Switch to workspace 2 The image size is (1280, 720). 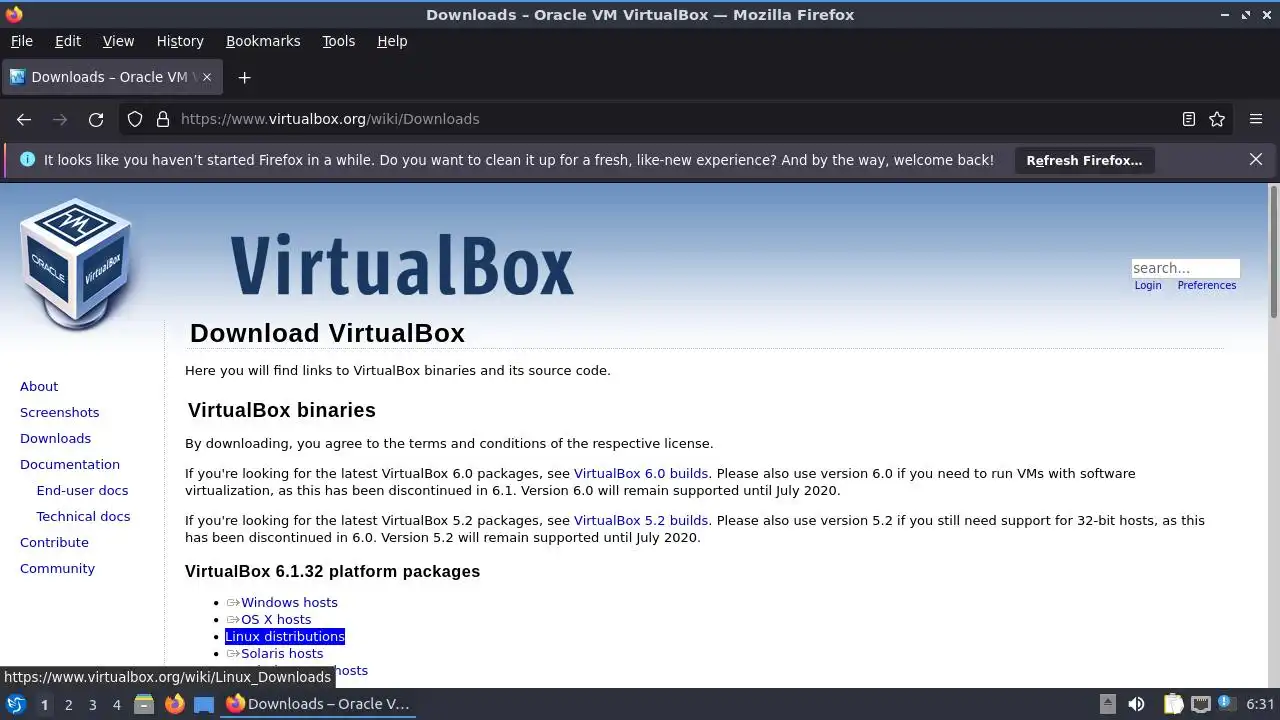pos(68,704)
